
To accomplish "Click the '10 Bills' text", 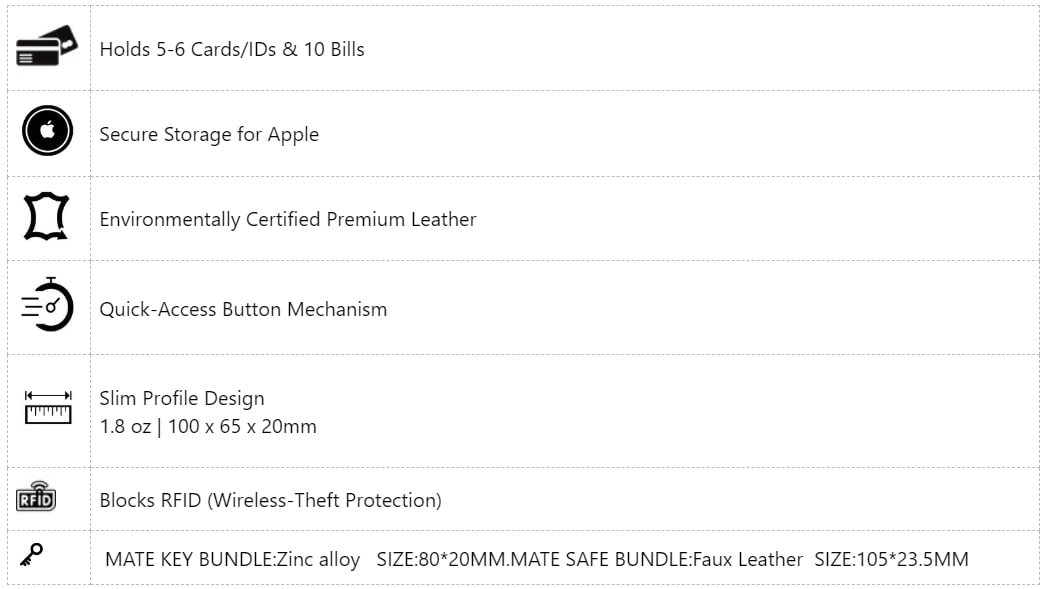I will (334, 49).
